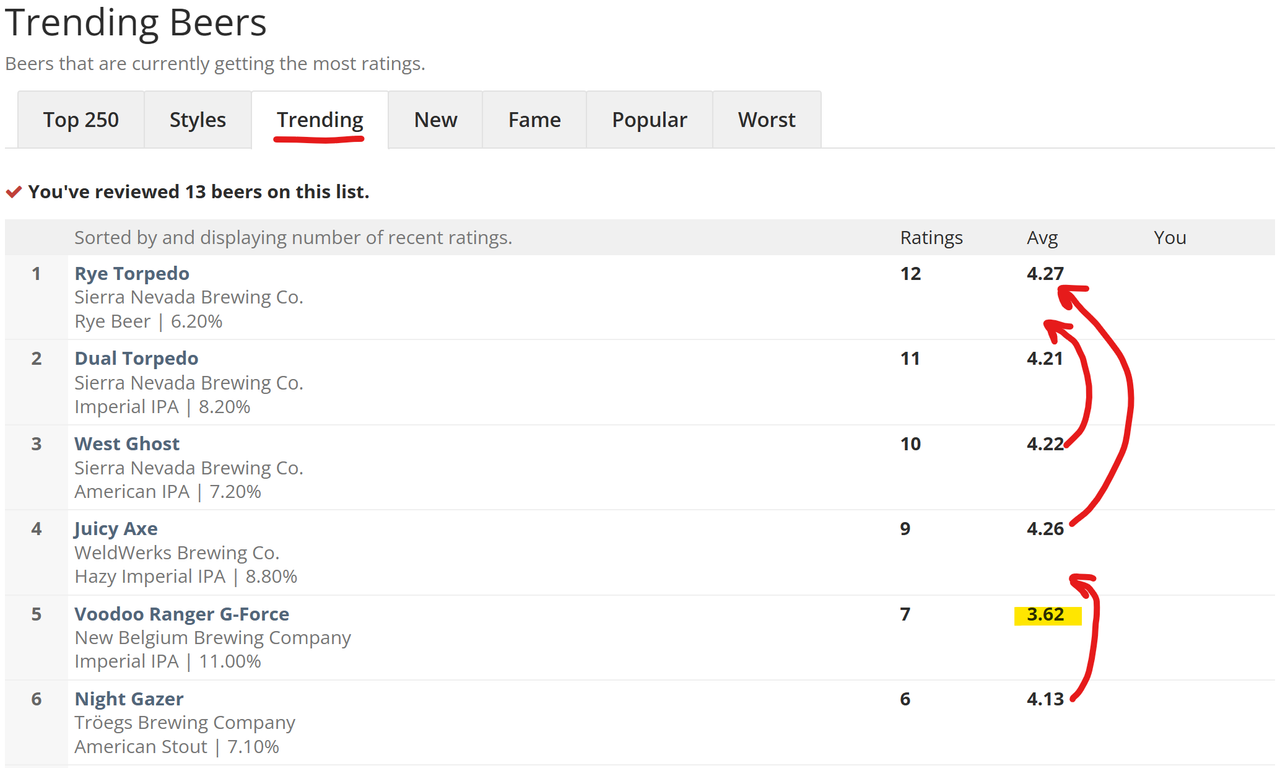Click the 7 ratings count for Voodoo Ranger

(x=905, y=614)
